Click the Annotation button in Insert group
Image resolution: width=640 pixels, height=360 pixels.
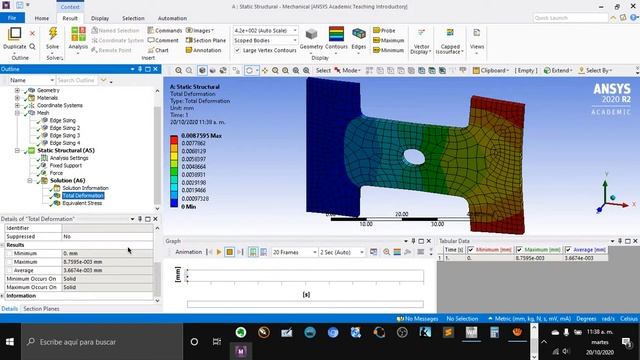point(203,50)
